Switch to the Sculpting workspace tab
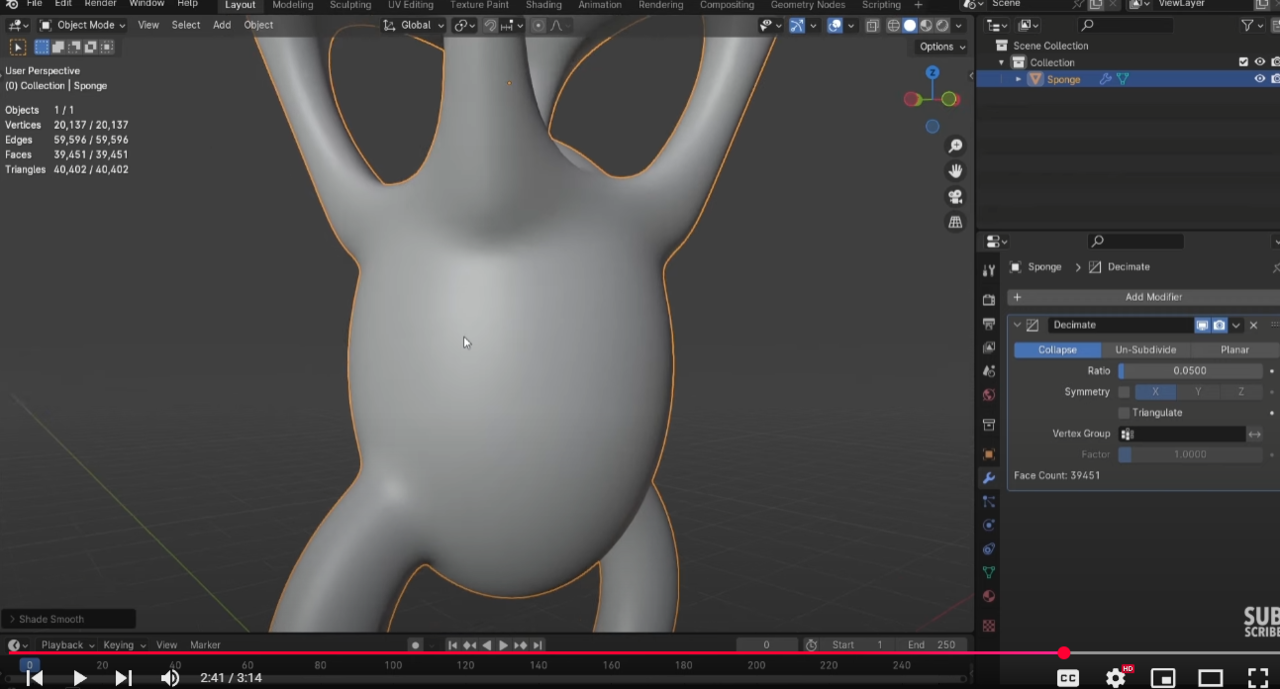Screen dimensions: 1280x689 350,5
